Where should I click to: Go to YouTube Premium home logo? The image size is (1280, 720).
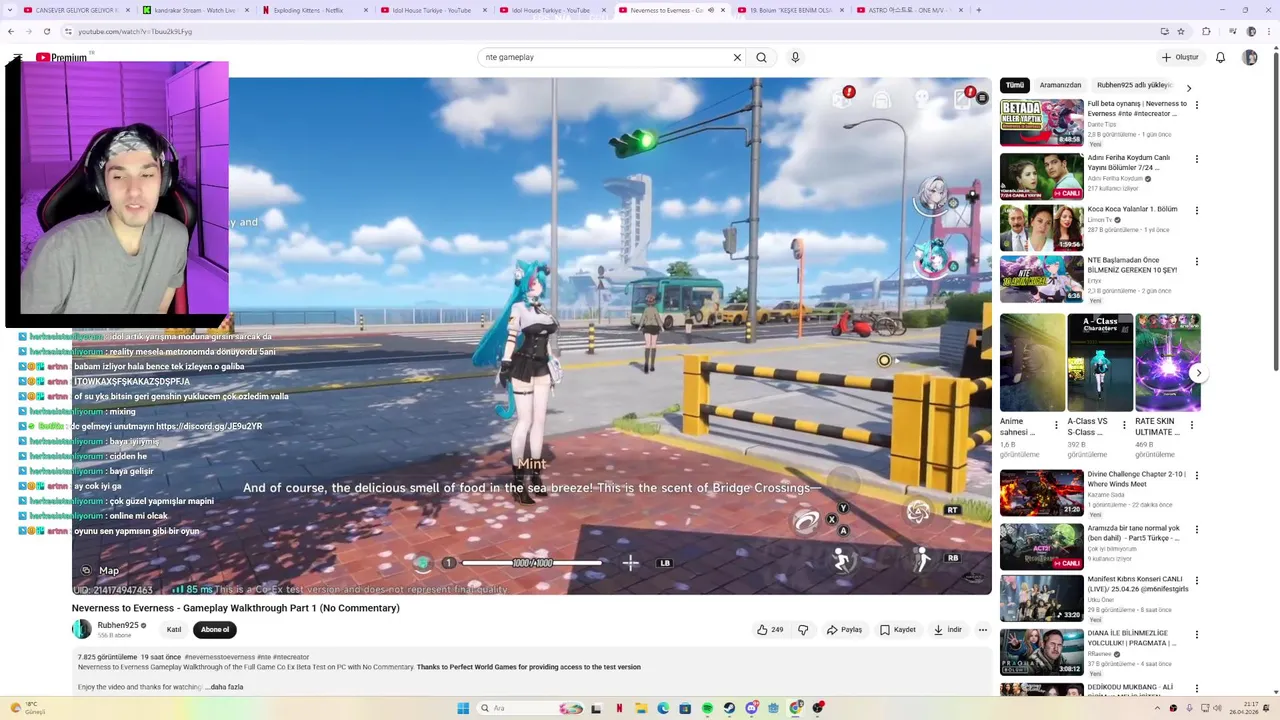(x=61, y=57)
